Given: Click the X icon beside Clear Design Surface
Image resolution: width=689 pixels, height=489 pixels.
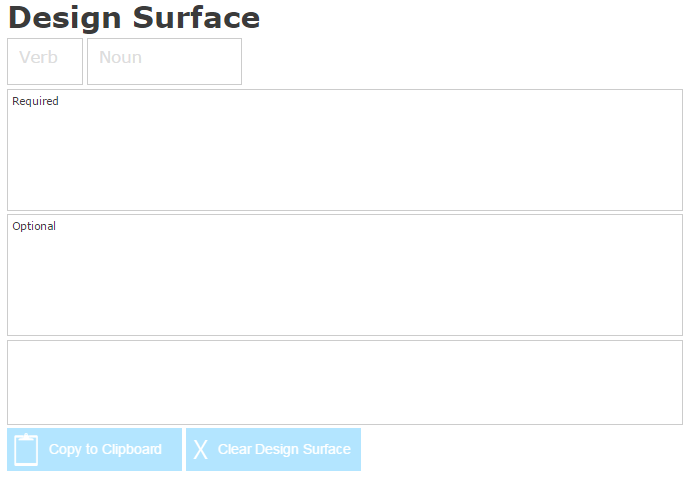Looking at the screenshot, I should pos(201,449).
